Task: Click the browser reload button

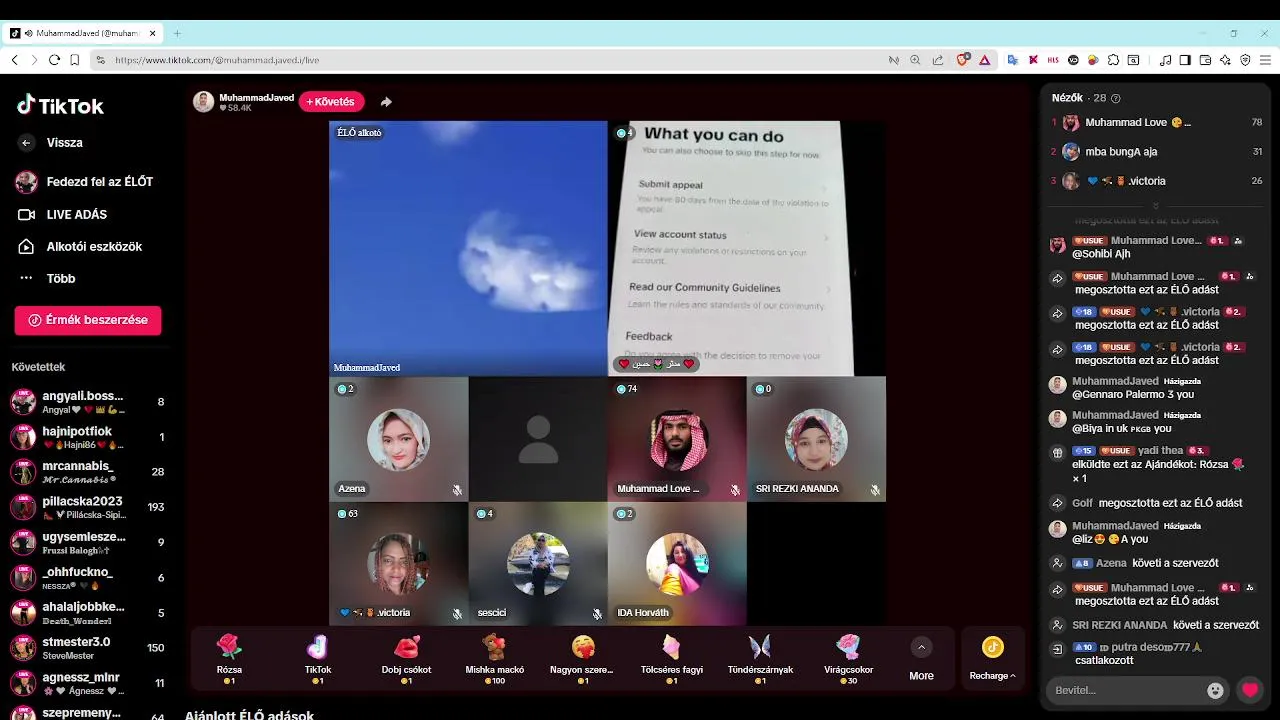Action: [54, 60]
